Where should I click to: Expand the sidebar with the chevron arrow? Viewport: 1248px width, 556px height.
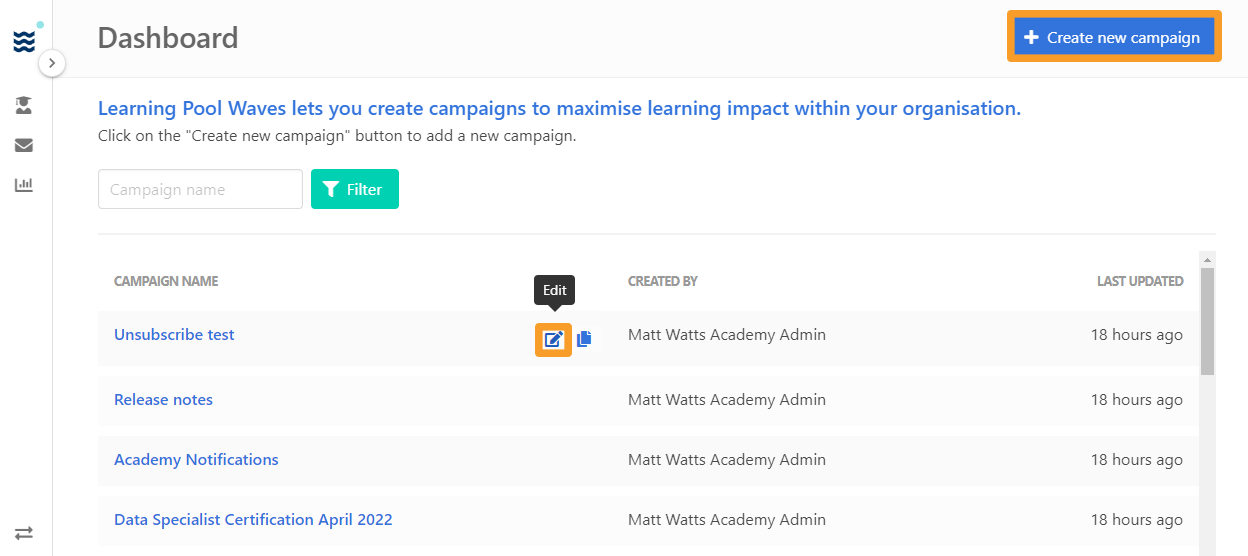(x=52, y=63)
